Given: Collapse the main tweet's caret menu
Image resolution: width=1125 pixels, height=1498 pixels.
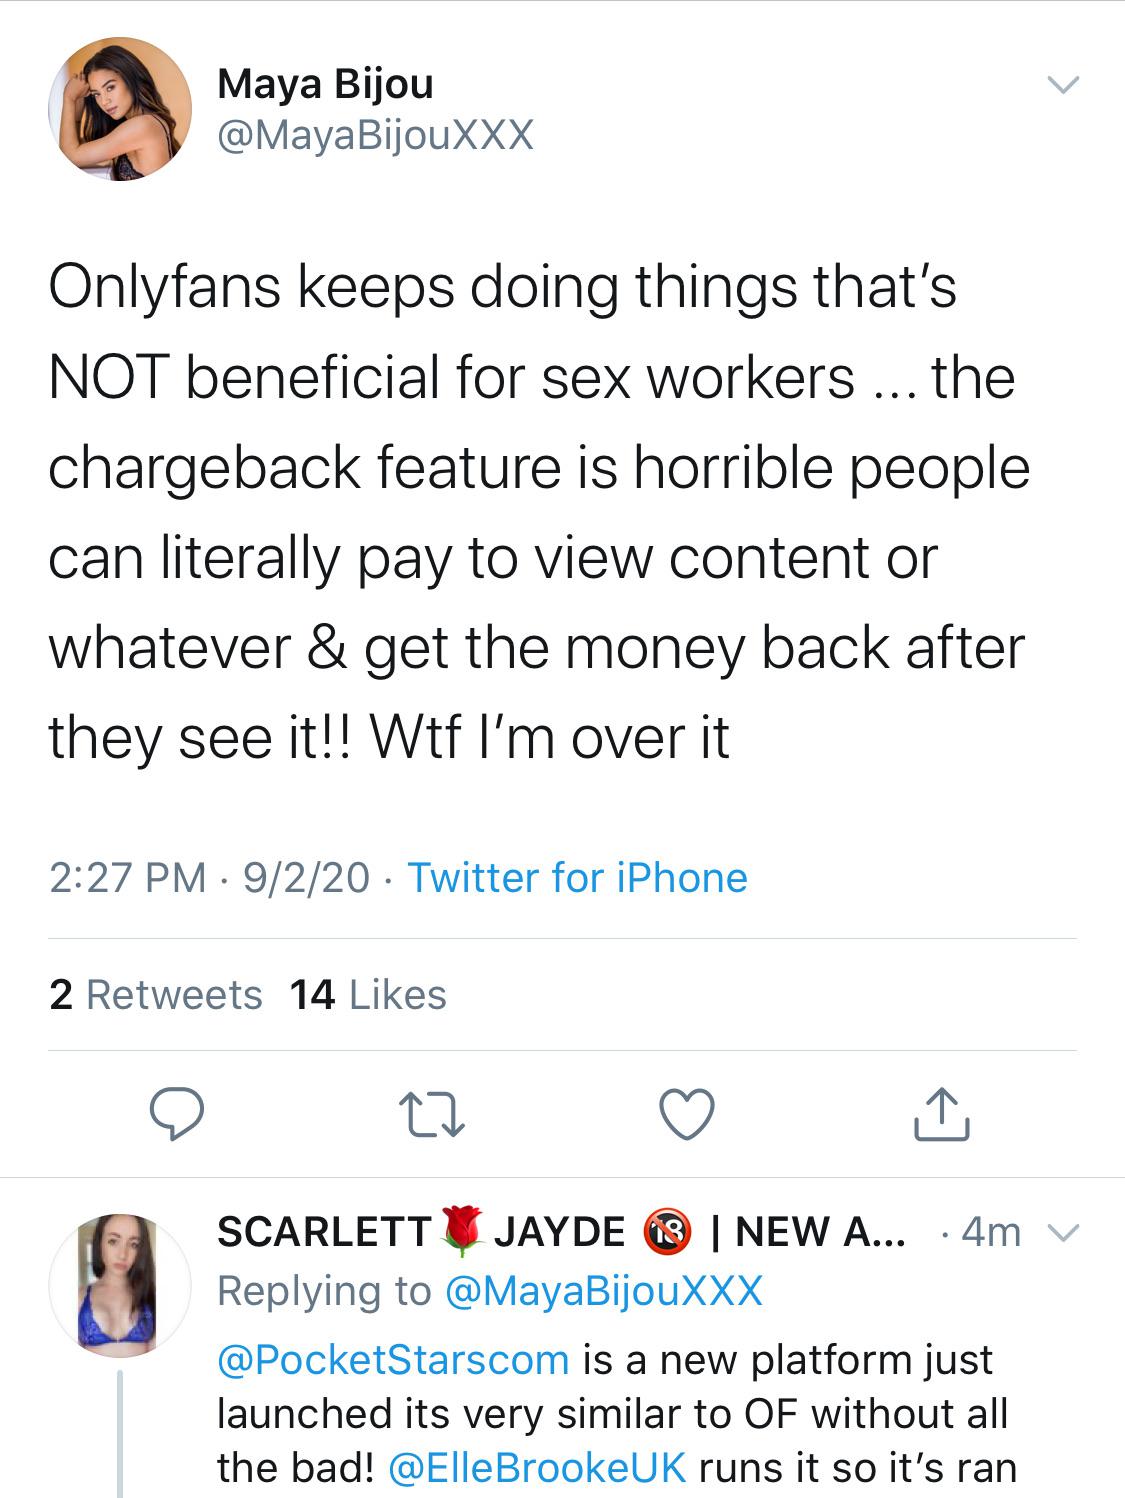Looking at the screenshot, I should (x=1063, y=84).
